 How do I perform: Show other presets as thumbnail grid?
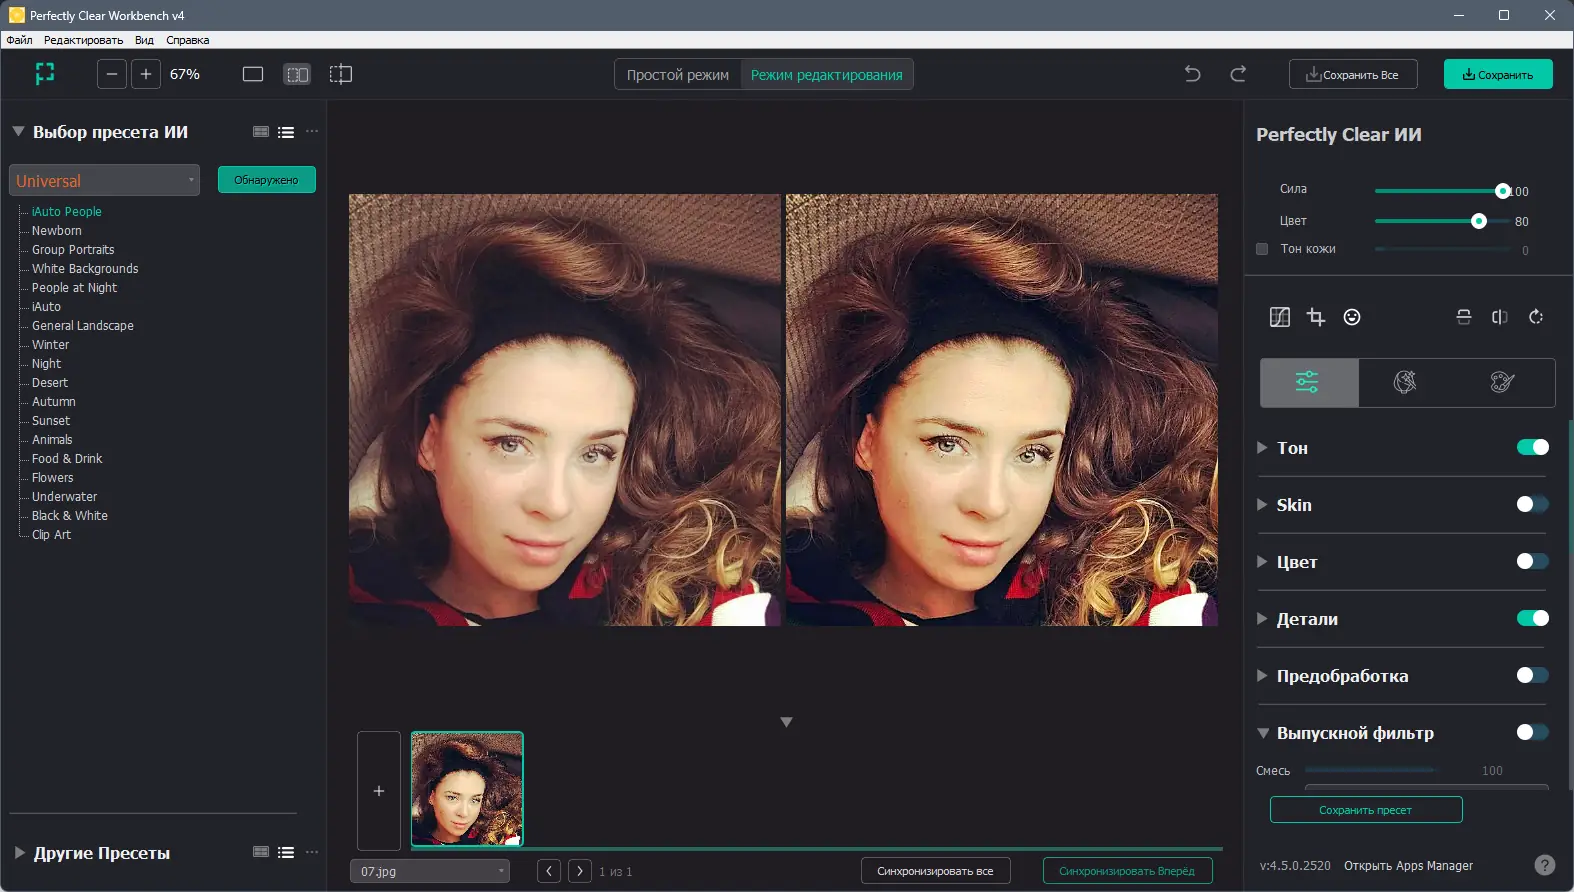click(x=261, y=852)
